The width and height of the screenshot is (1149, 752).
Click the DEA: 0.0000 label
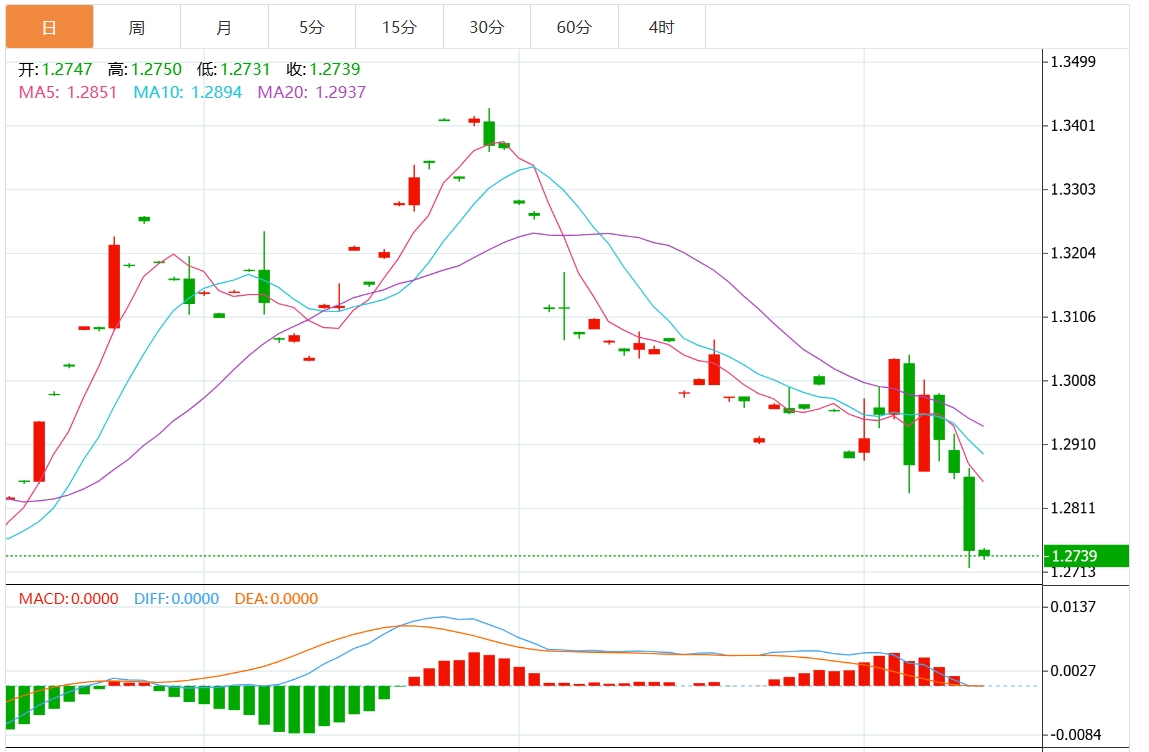coord(276,599)
